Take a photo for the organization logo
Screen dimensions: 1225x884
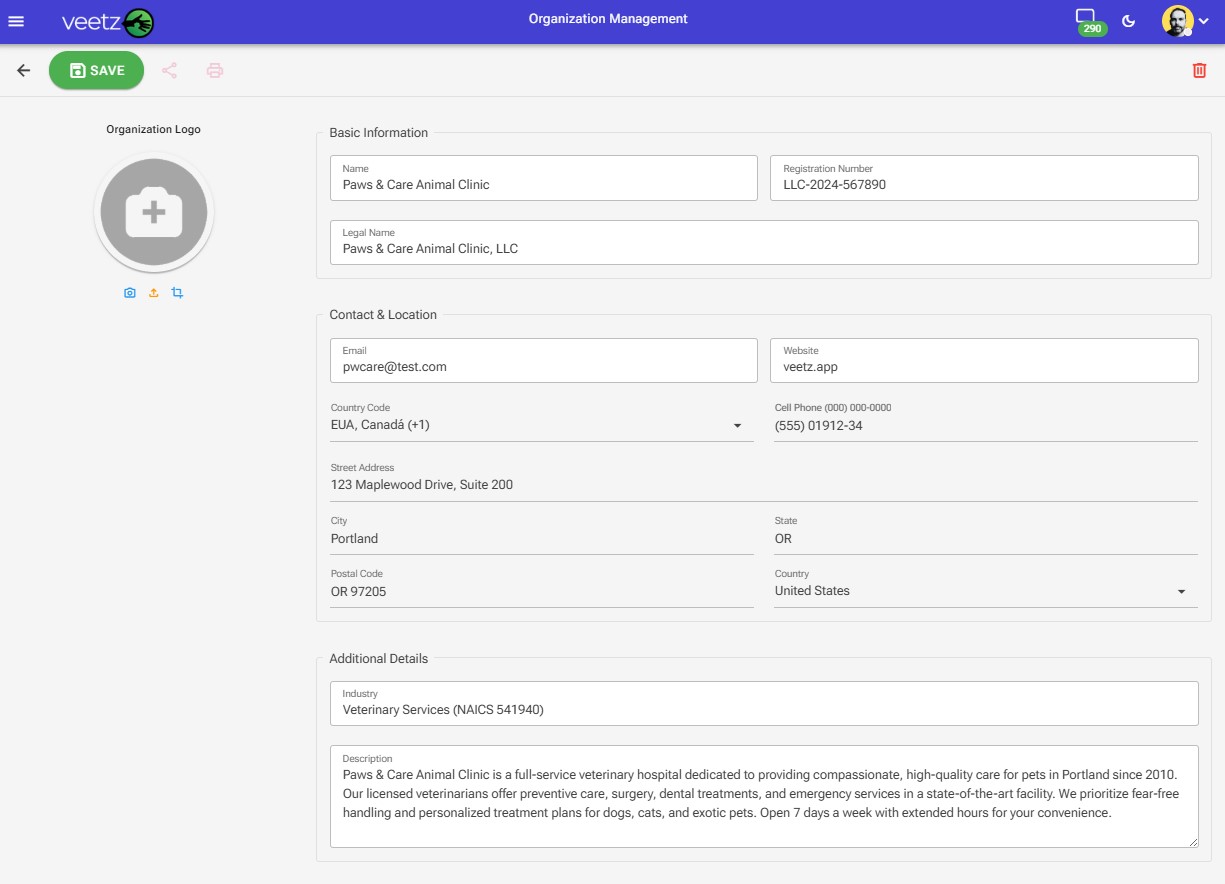tap(130, 292)
